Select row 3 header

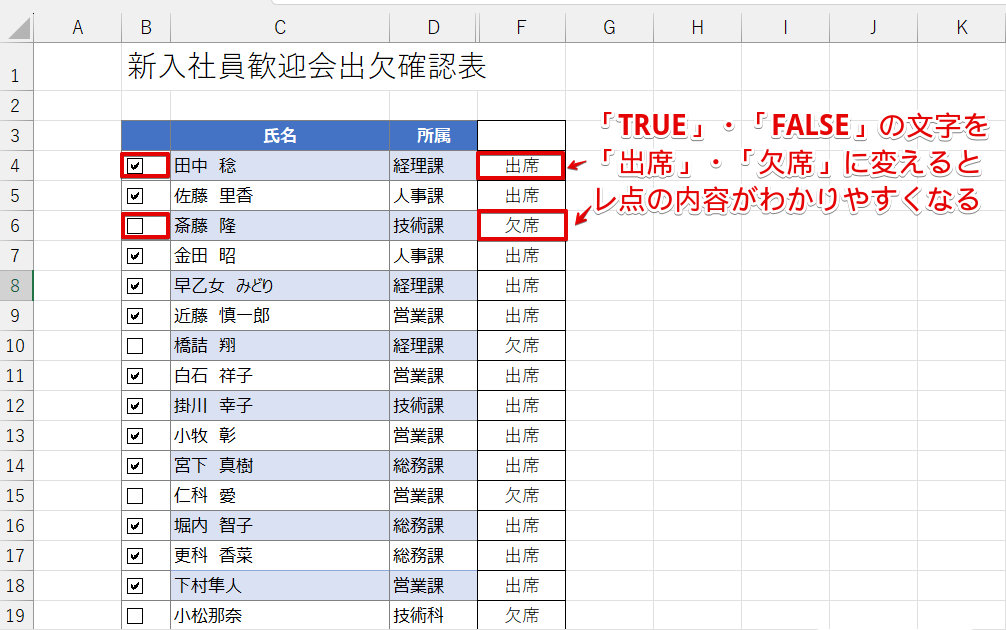point(16,136)
